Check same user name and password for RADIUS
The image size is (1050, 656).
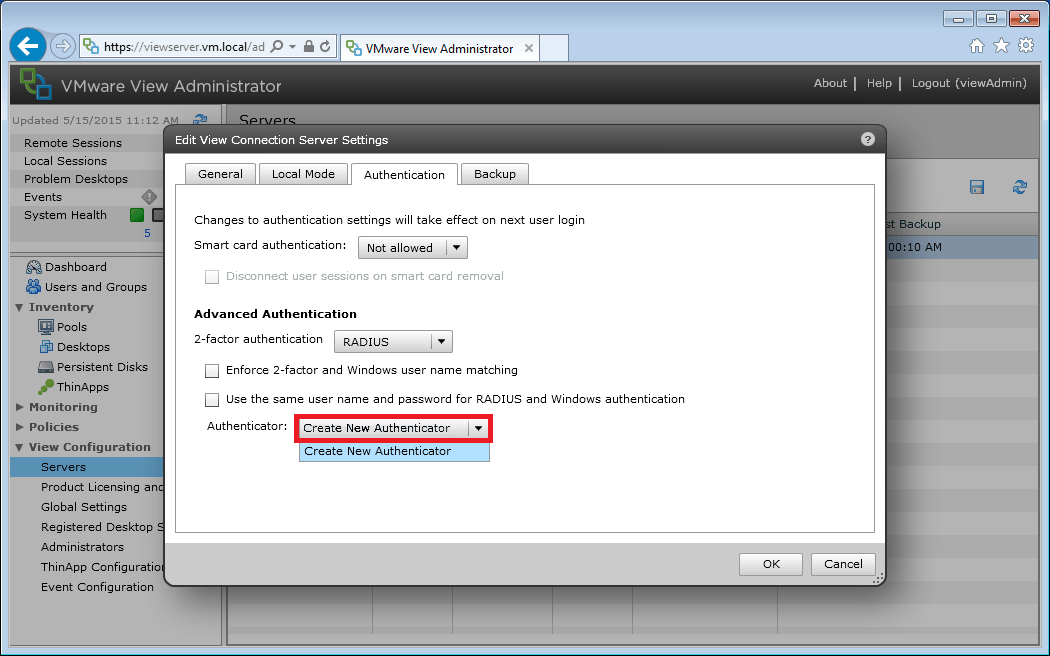211,400
